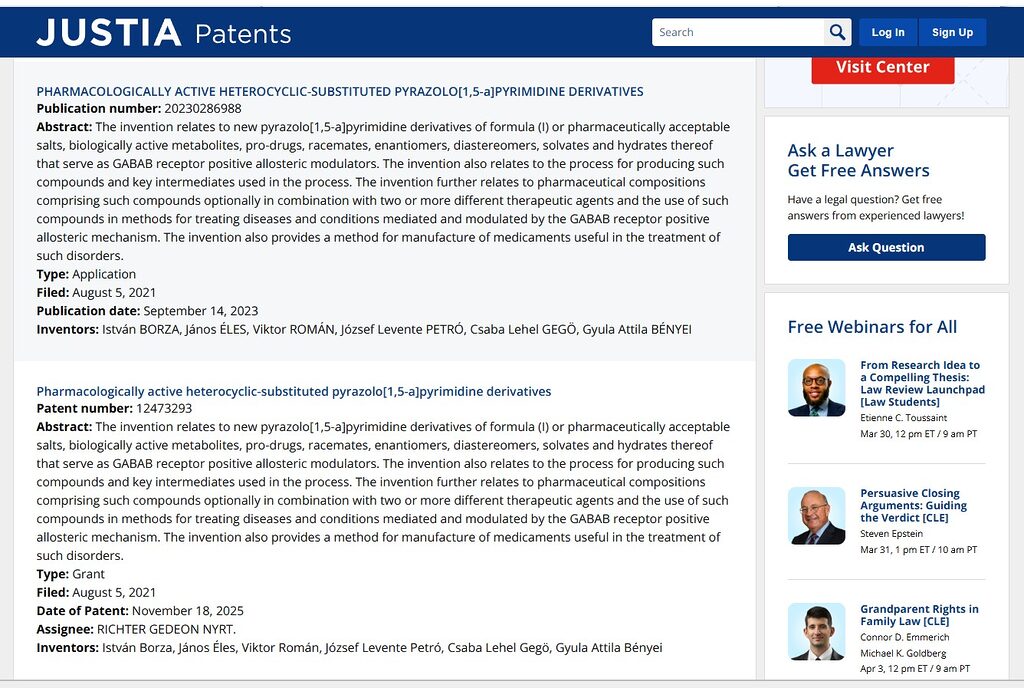
Task: Click the Log In button
Action: [x=887, y=31]
